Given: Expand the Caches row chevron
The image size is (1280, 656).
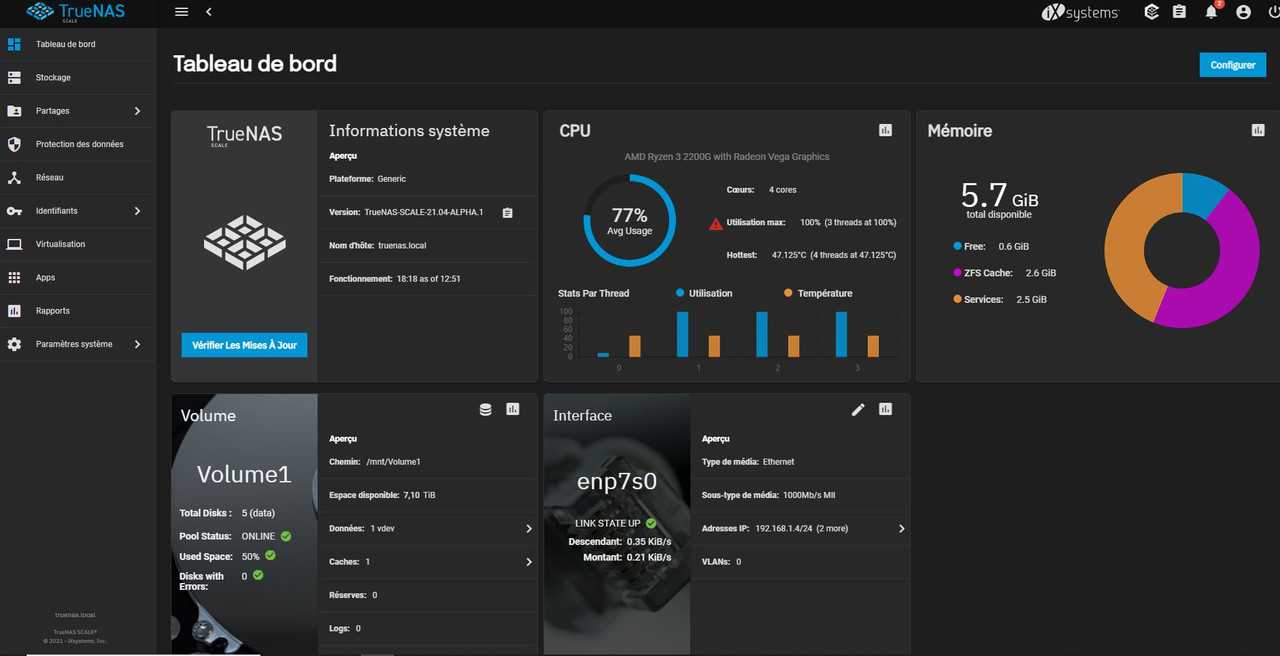Looking at the screenshot, I should pyautogui.click(x=529, y=562).
